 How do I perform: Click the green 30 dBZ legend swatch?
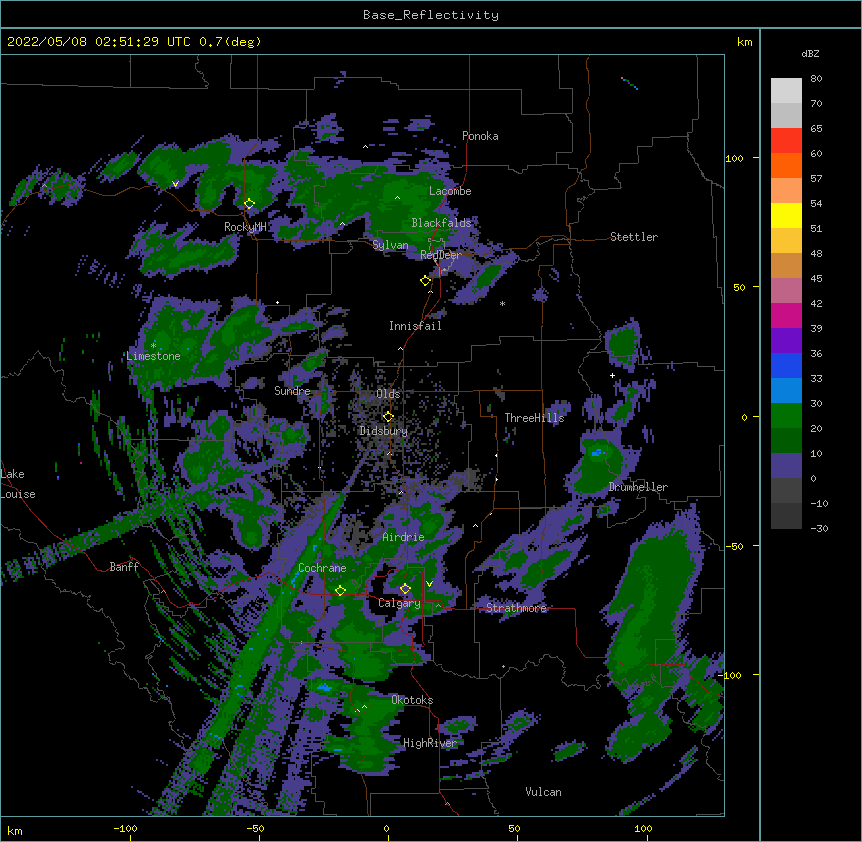[x=786, y=416]
